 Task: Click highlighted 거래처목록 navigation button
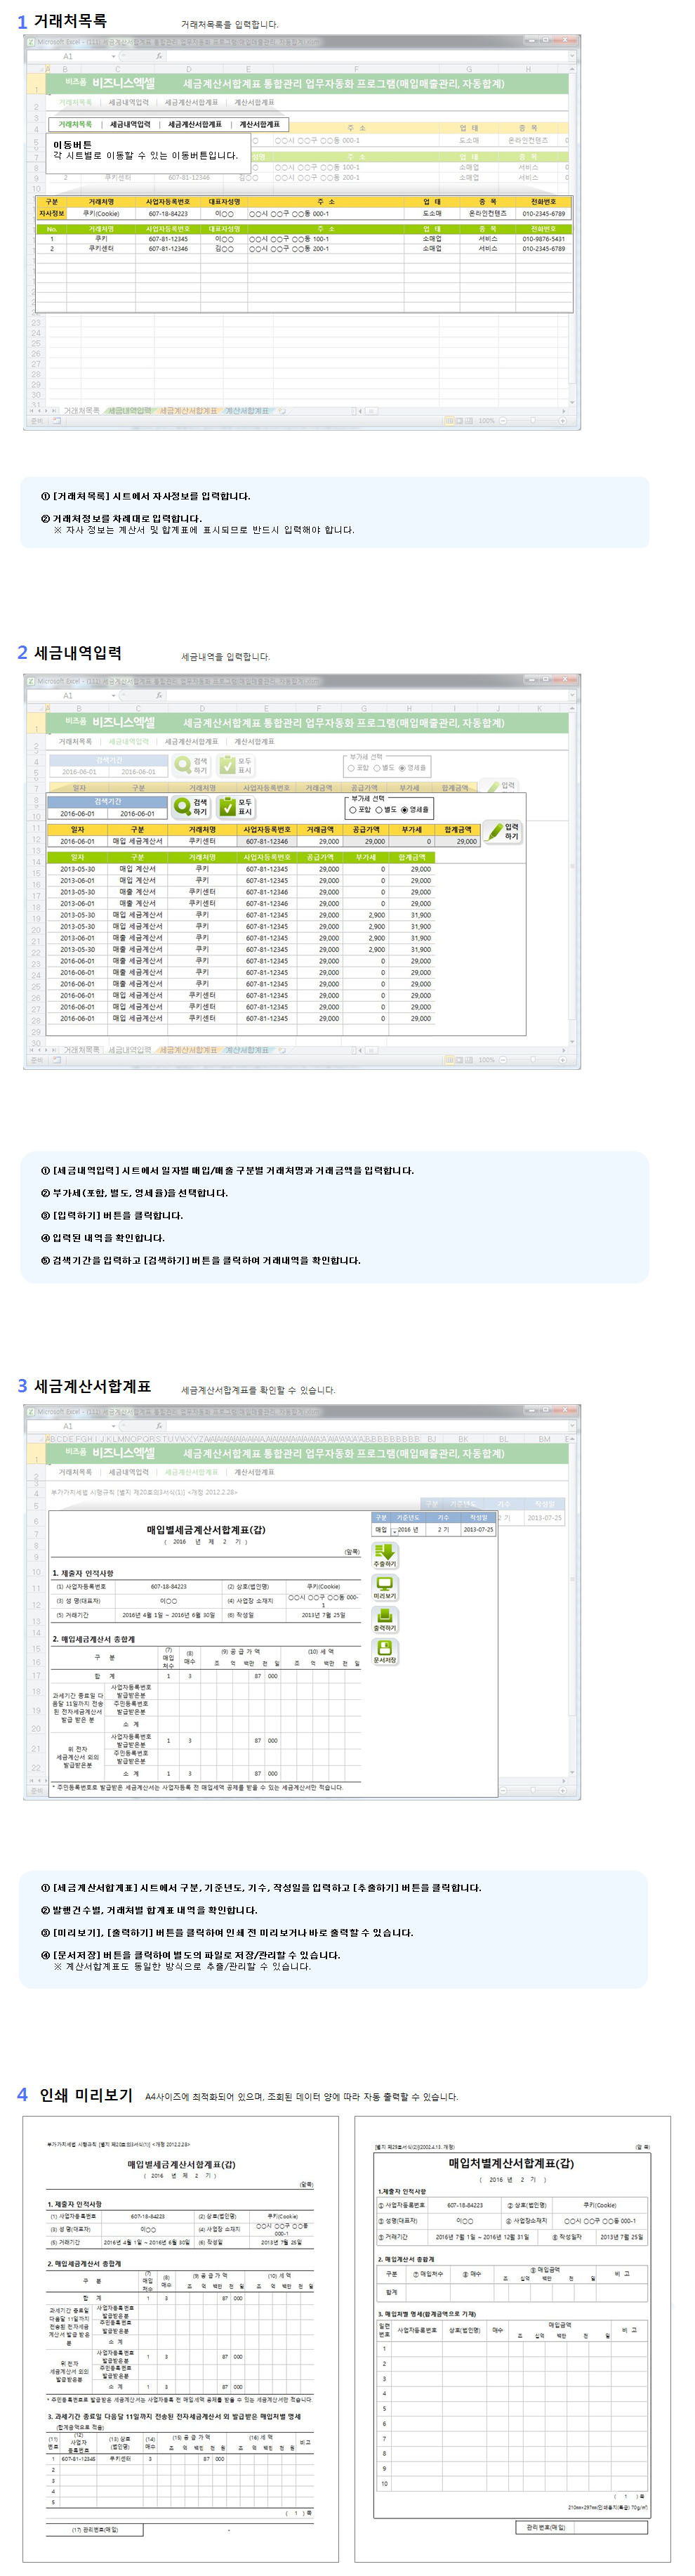click(x=75, y=124)
